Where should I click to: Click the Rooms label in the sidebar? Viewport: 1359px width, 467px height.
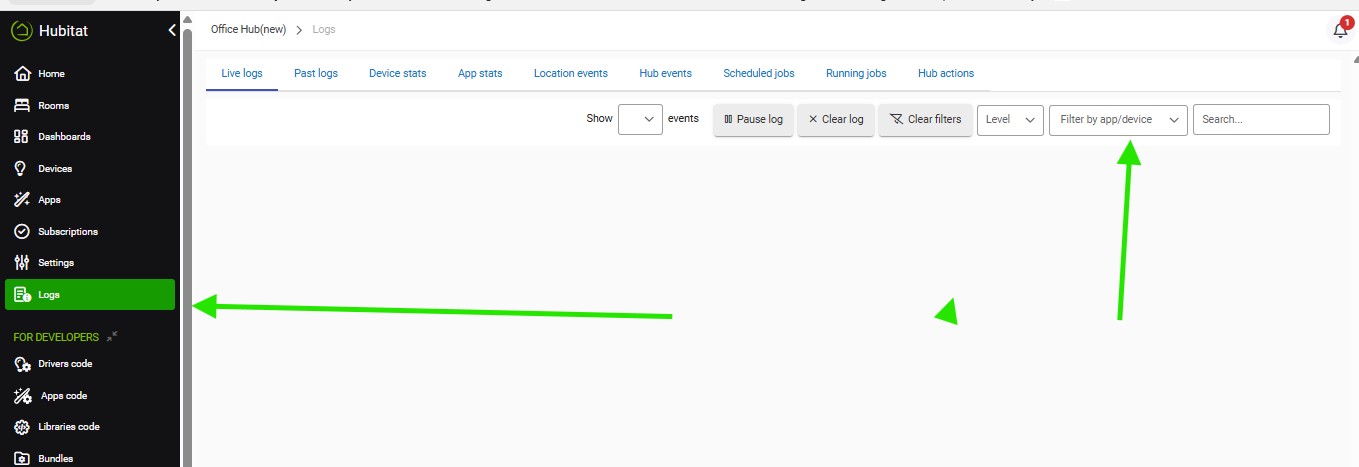pos(54,106)
